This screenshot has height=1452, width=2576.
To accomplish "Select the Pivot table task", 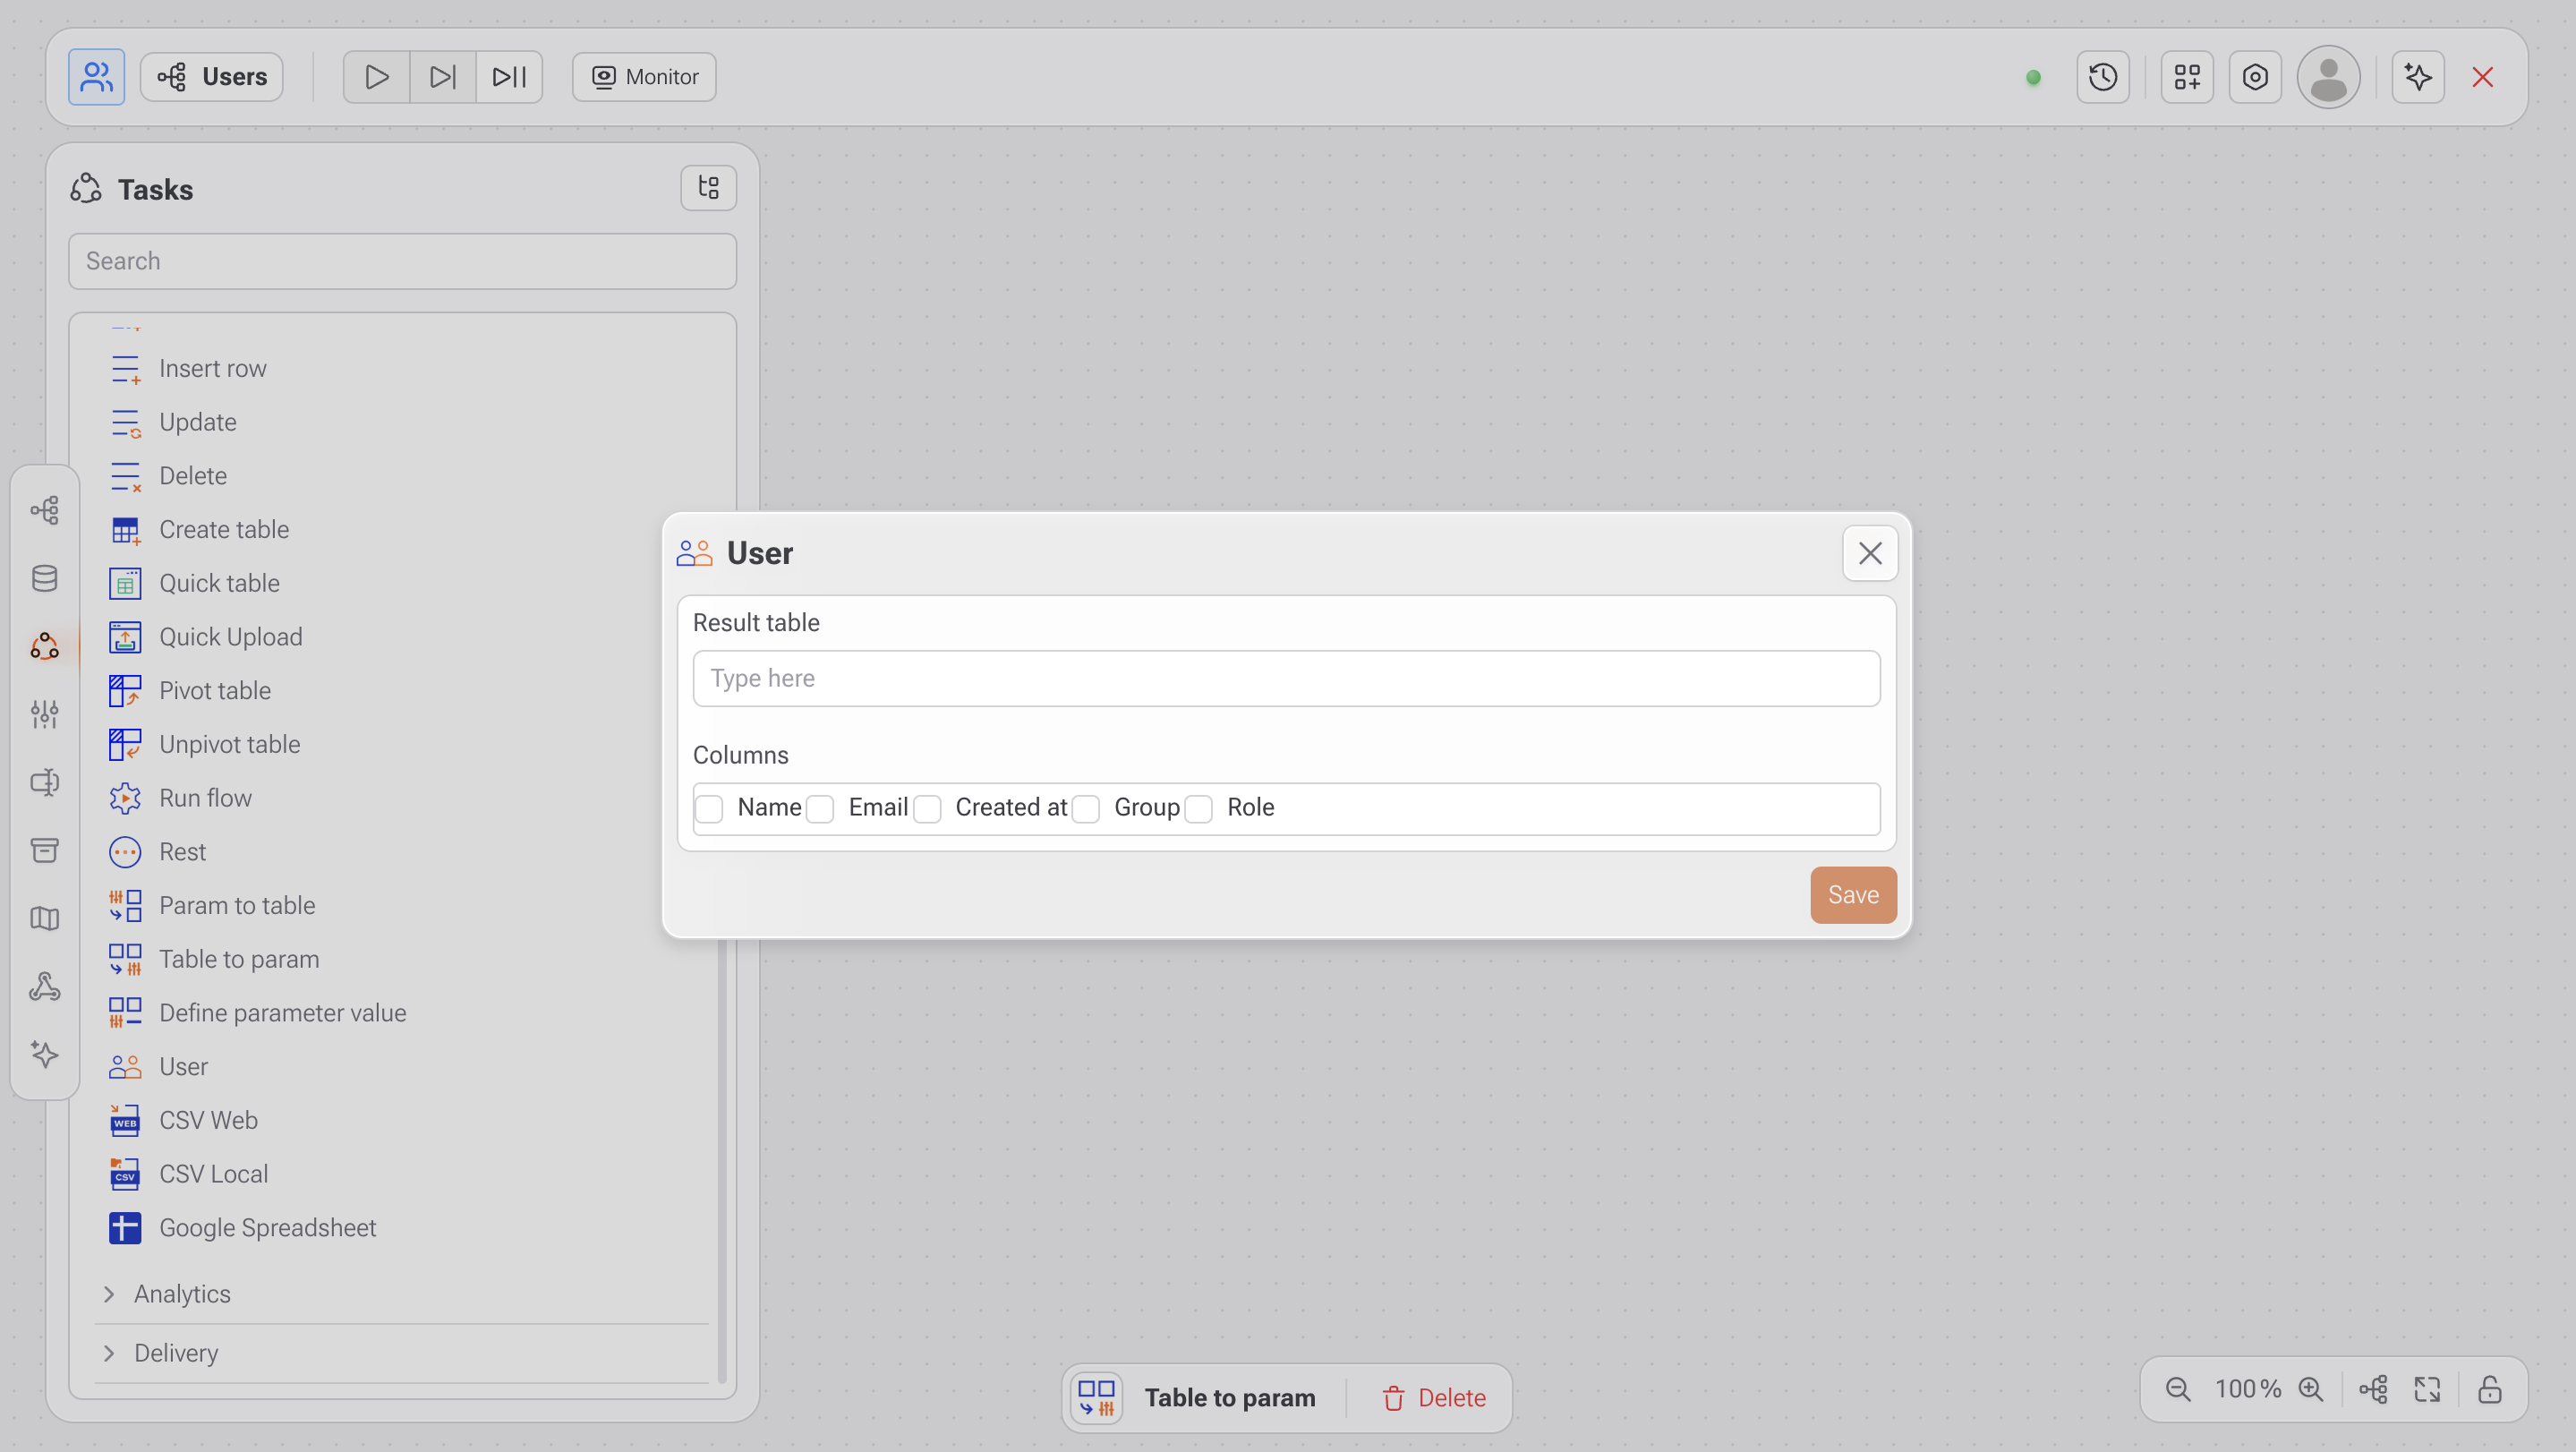I will click(214, 691).
